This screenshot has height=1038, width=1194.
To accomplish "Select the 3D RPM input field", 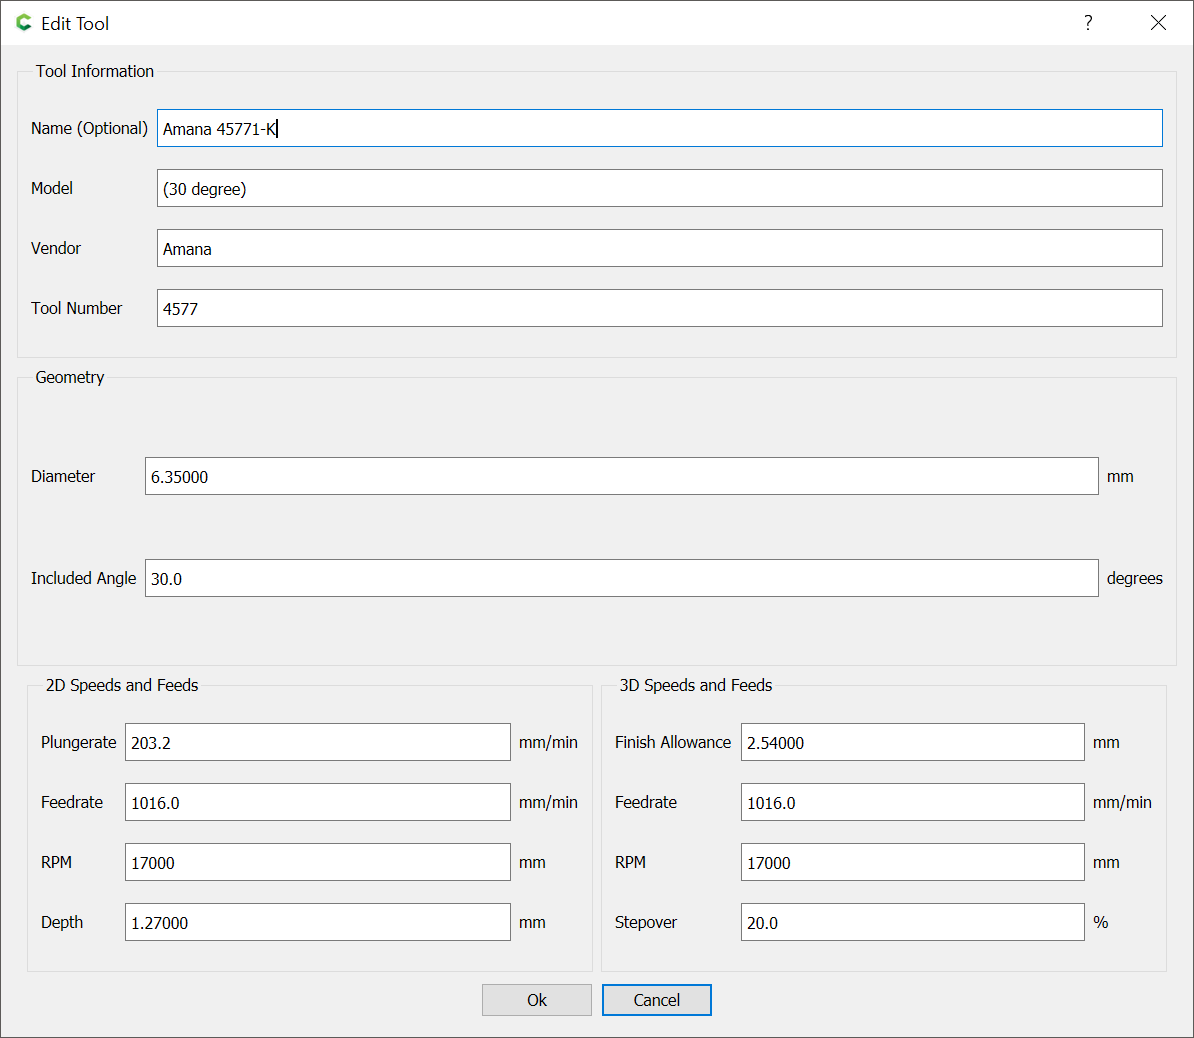I will coord(912,862).
